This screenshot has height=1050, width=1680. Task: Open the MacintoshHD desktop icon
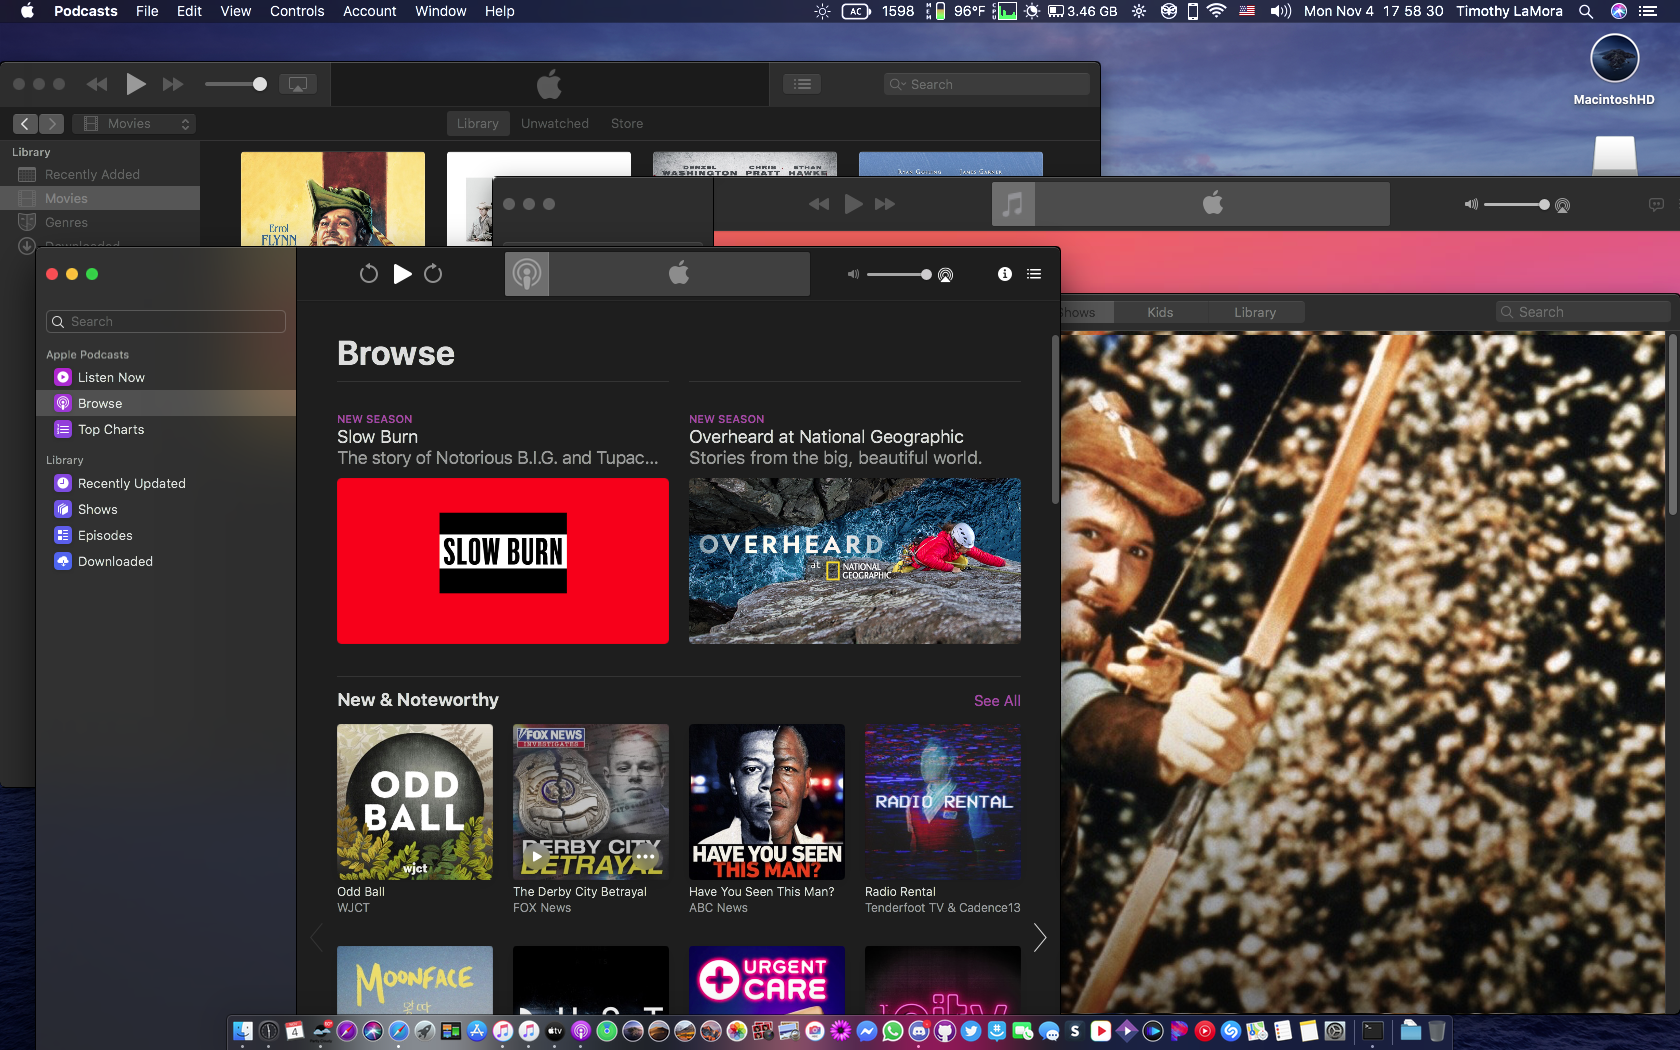point(1614,70)
